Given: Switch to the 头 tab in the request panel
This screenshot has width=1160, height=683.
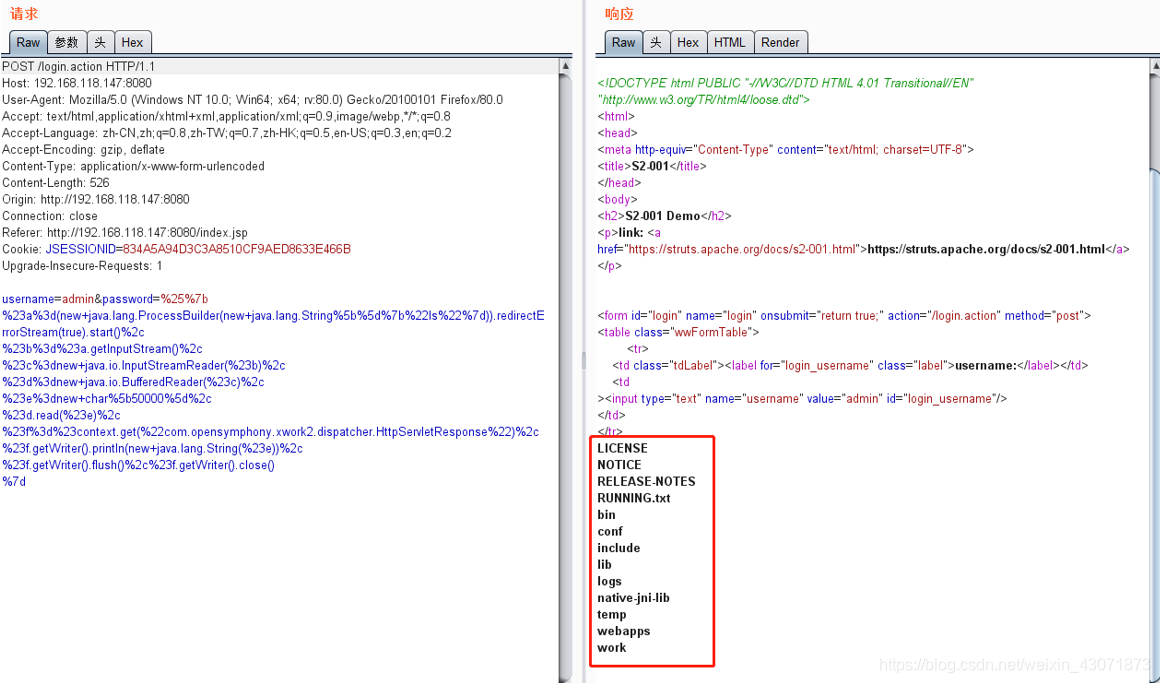Looking at the screenshot, I should (x=100, y=42).
